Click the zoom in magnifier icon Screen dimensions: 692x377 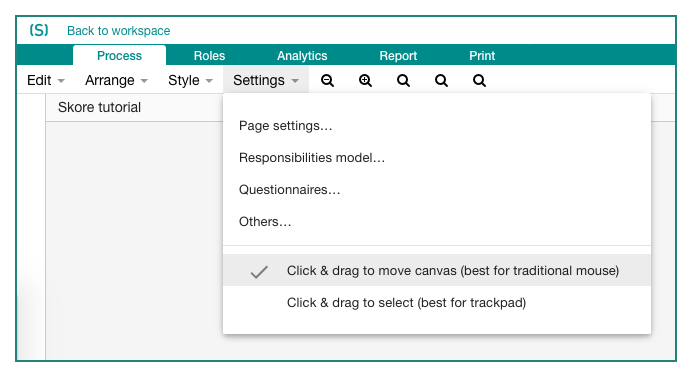tap(365, 80)
